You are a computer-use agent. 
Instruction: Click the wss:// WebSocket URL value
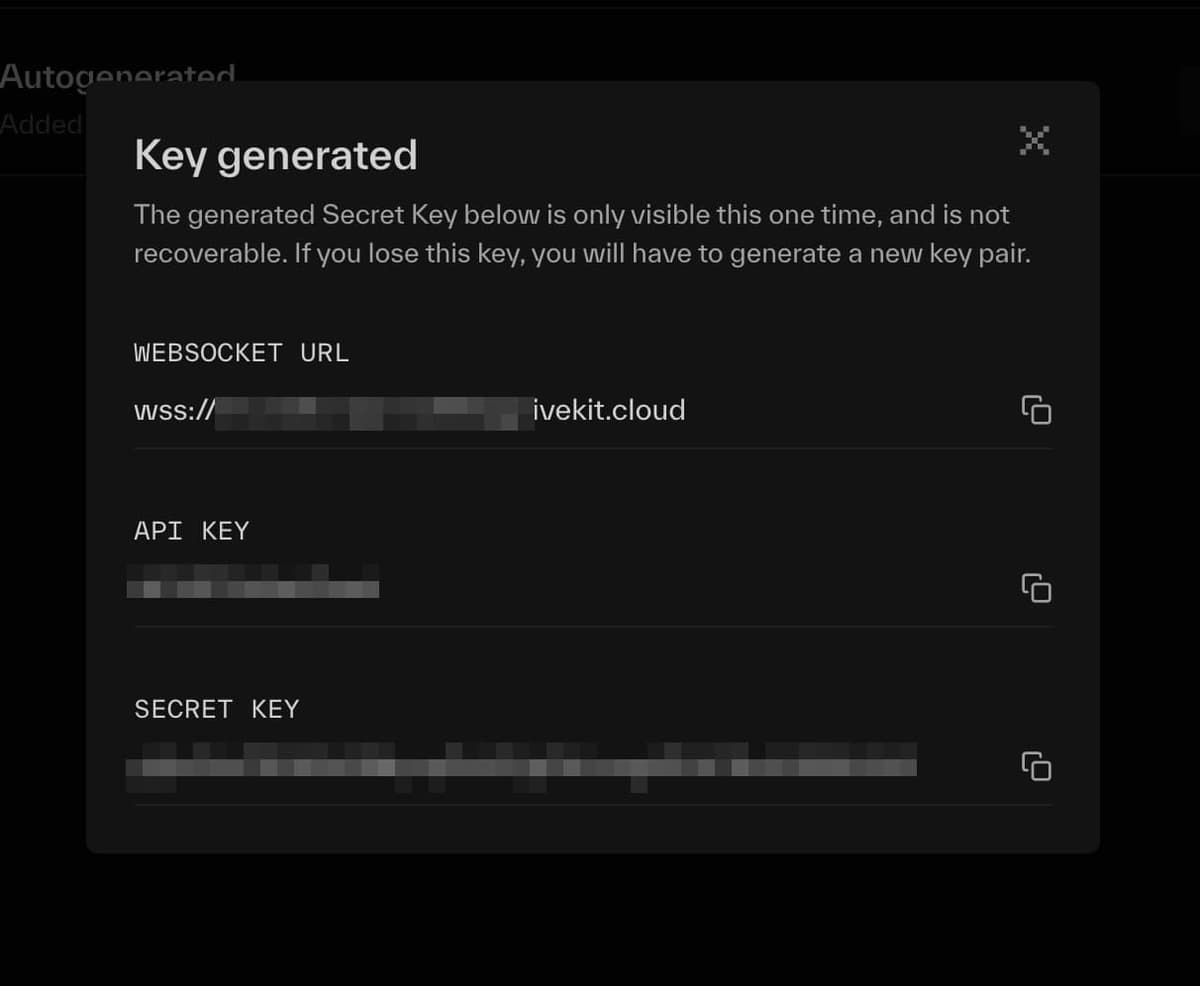[409, 411]
